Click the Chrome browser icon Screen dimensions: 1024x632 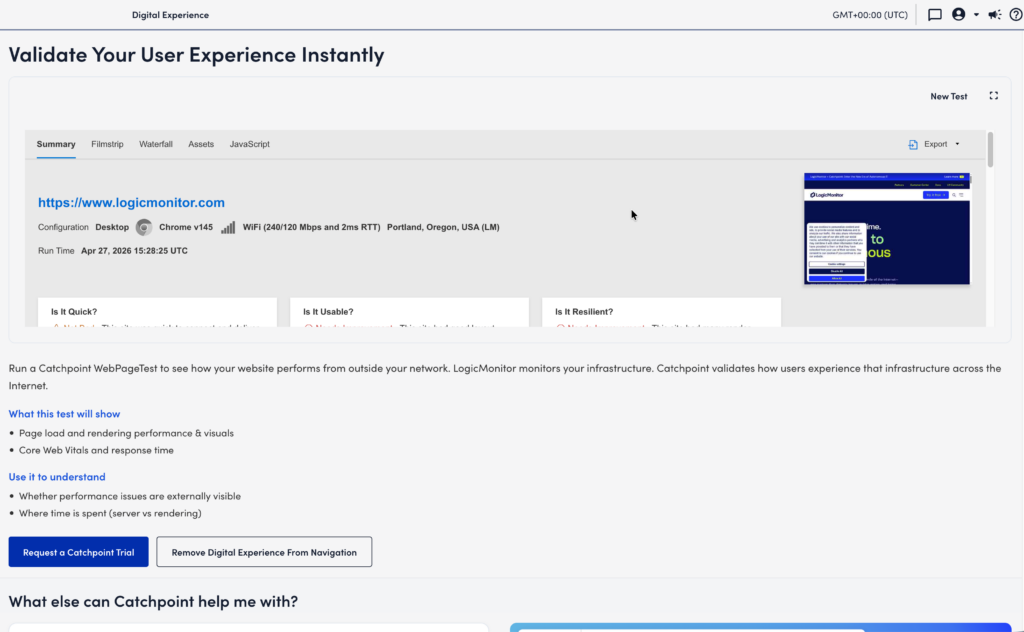(144, 227)
